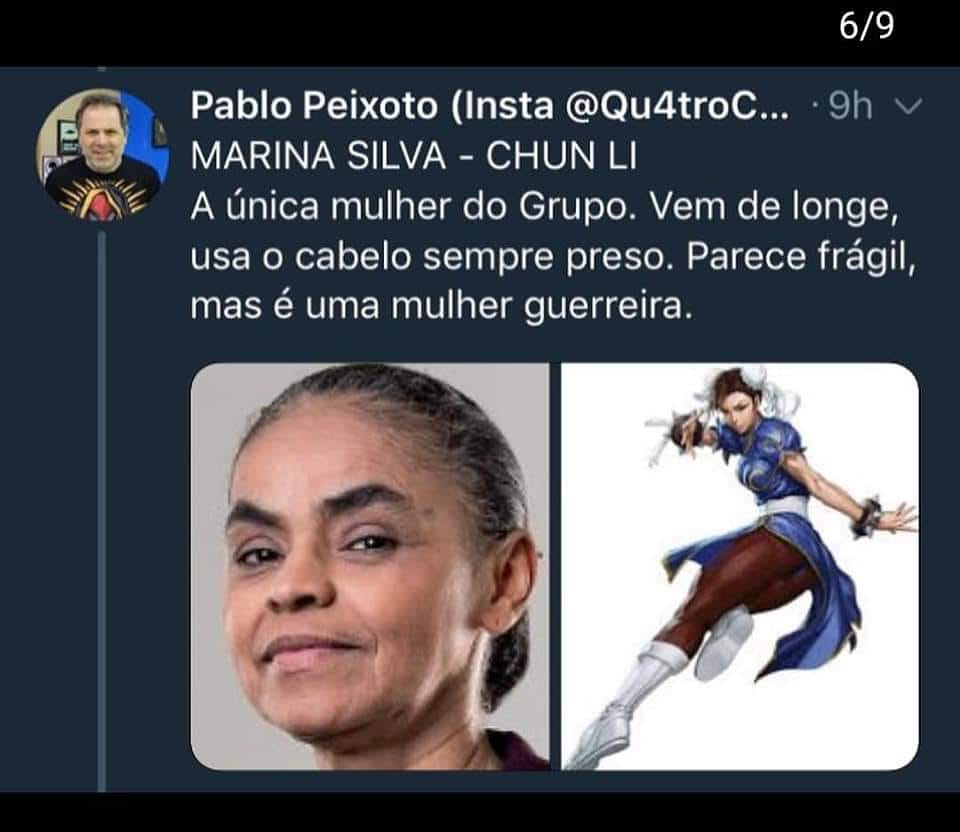The width and height of the screenshot is (960, 832).
Task: Click the MARINA SILVA - CHUN LI heading
Action: point(414,156)
